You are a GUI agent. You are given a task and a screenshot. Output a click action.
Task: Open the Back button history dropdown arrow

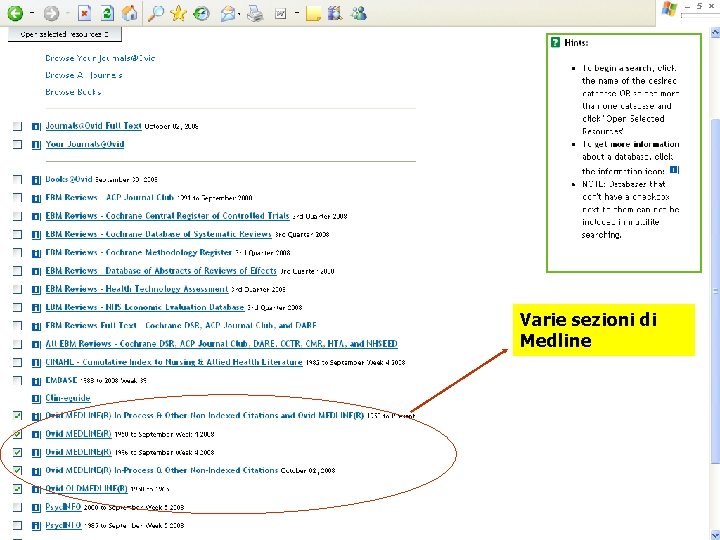click(32, 13)
